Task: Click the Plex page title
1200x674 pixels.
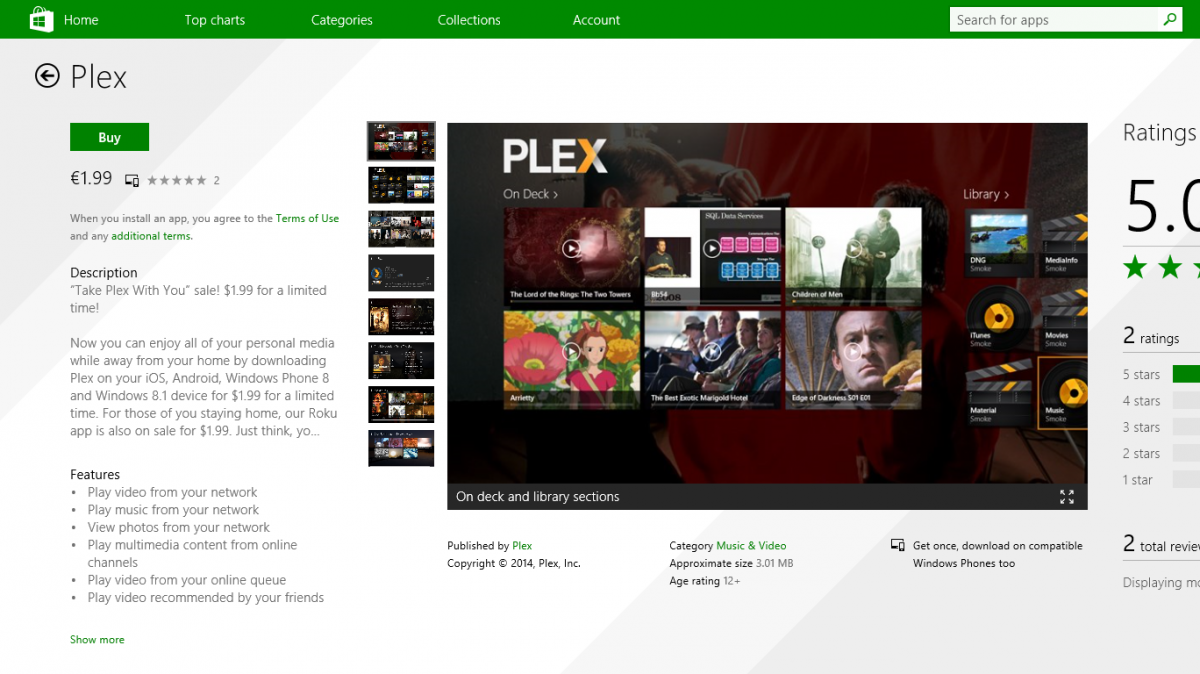Action: tap(98, 77)
